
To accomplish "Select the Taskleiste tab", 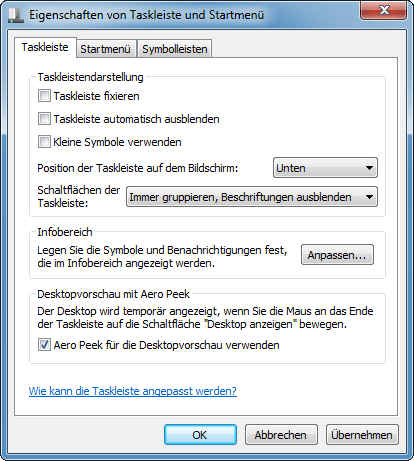I will (x=45, y=47).
